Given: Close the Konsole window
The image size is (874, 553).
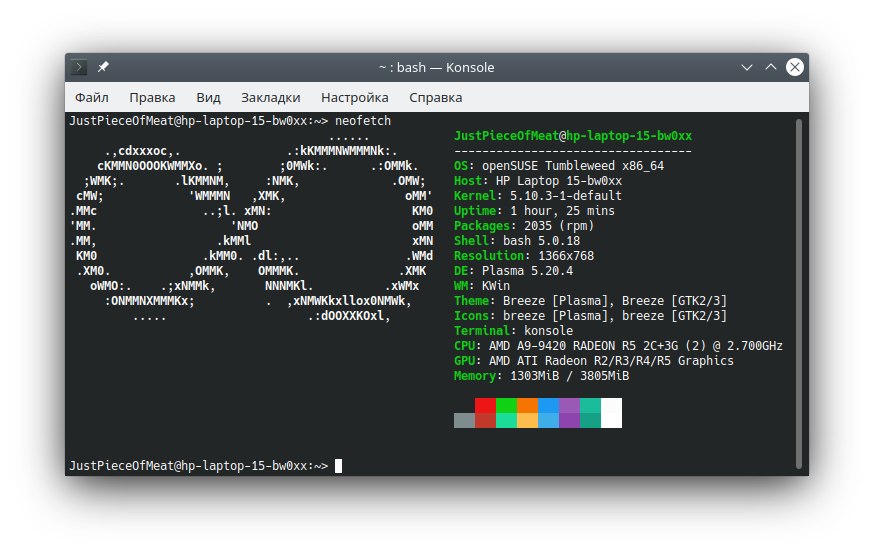Looking at the screenshot, I should pos(794,67).
